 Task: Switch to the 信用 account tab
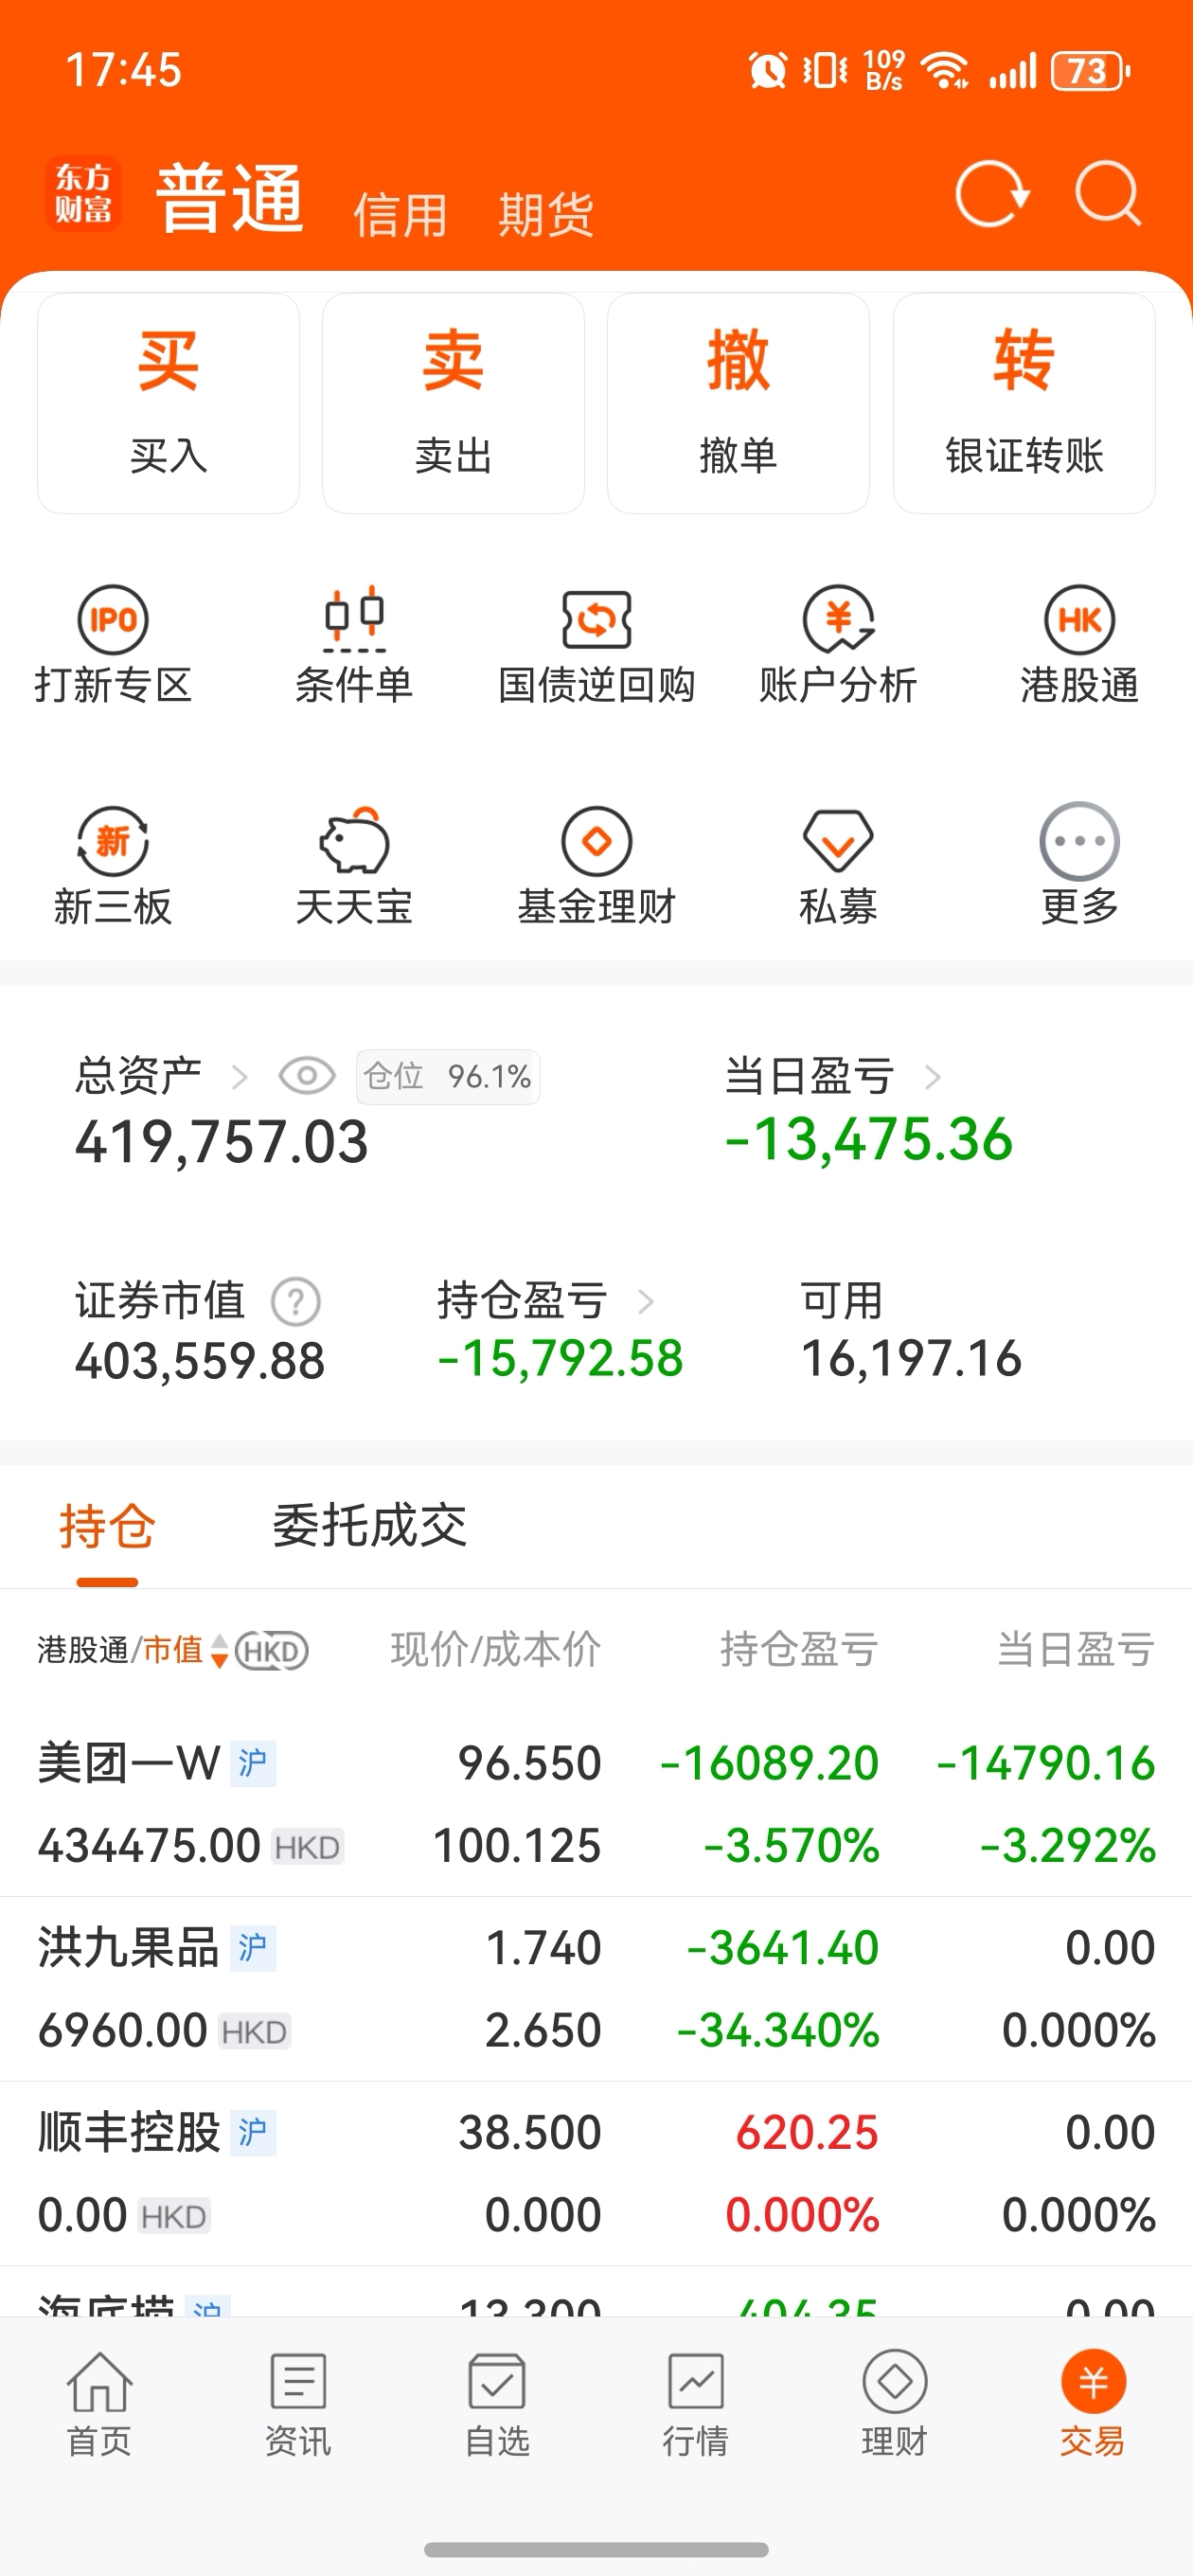coord(400,215)
